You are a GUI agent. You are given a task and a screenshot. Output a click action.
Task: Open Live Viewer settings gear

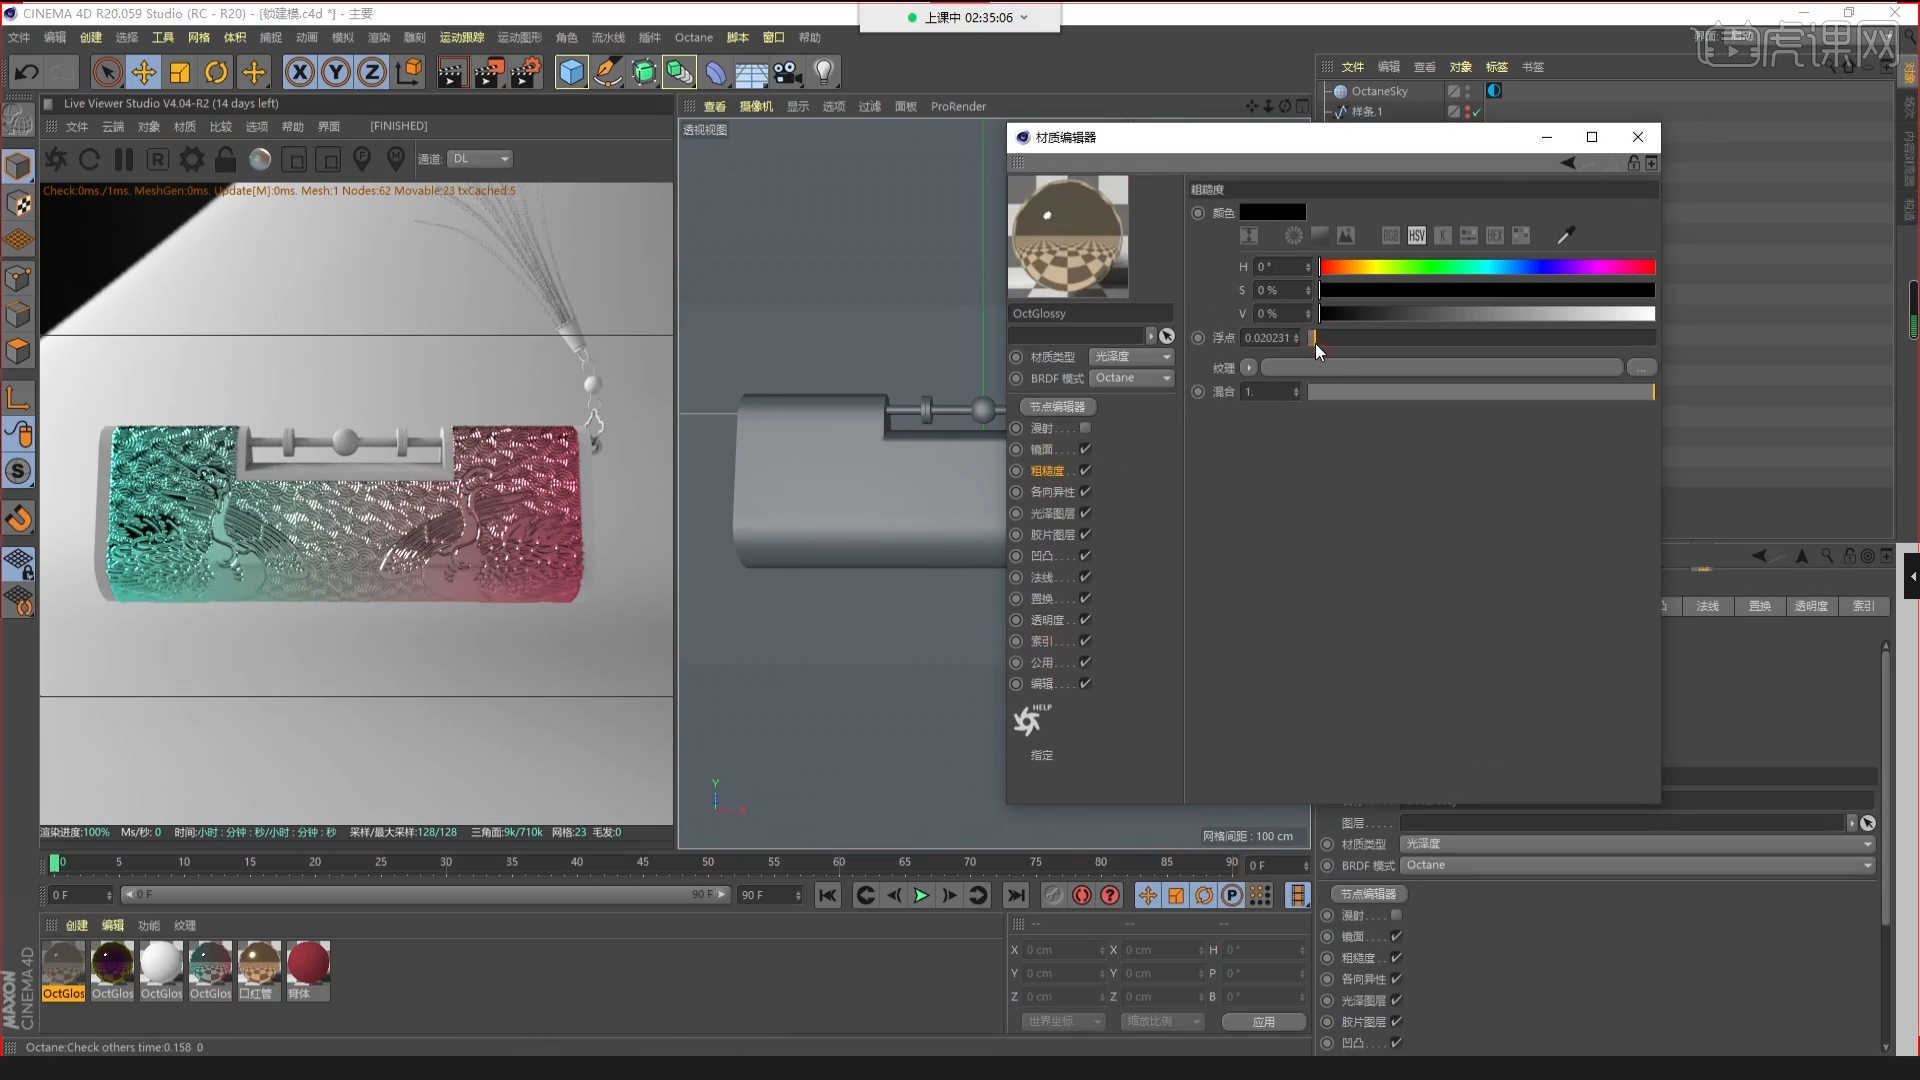[x=192, y=159]
